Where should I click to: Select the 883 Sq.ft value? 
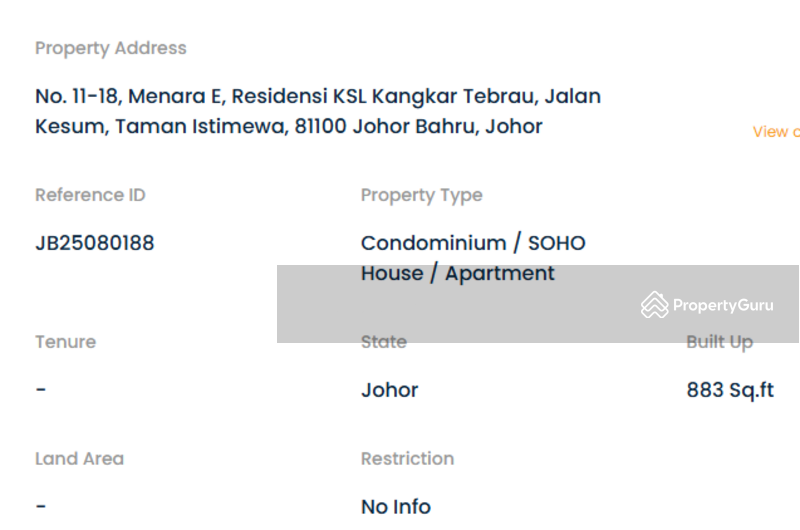tap(730, 390)
